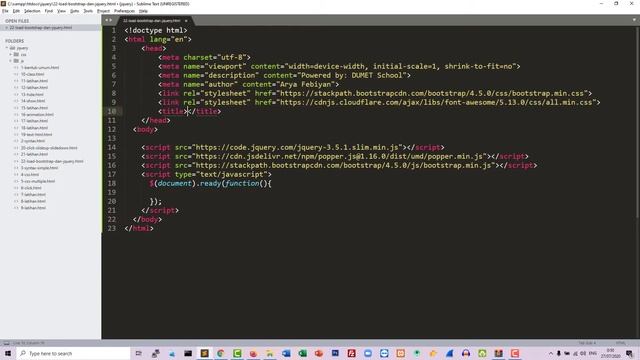Open Excel from the taskbar

302,353
